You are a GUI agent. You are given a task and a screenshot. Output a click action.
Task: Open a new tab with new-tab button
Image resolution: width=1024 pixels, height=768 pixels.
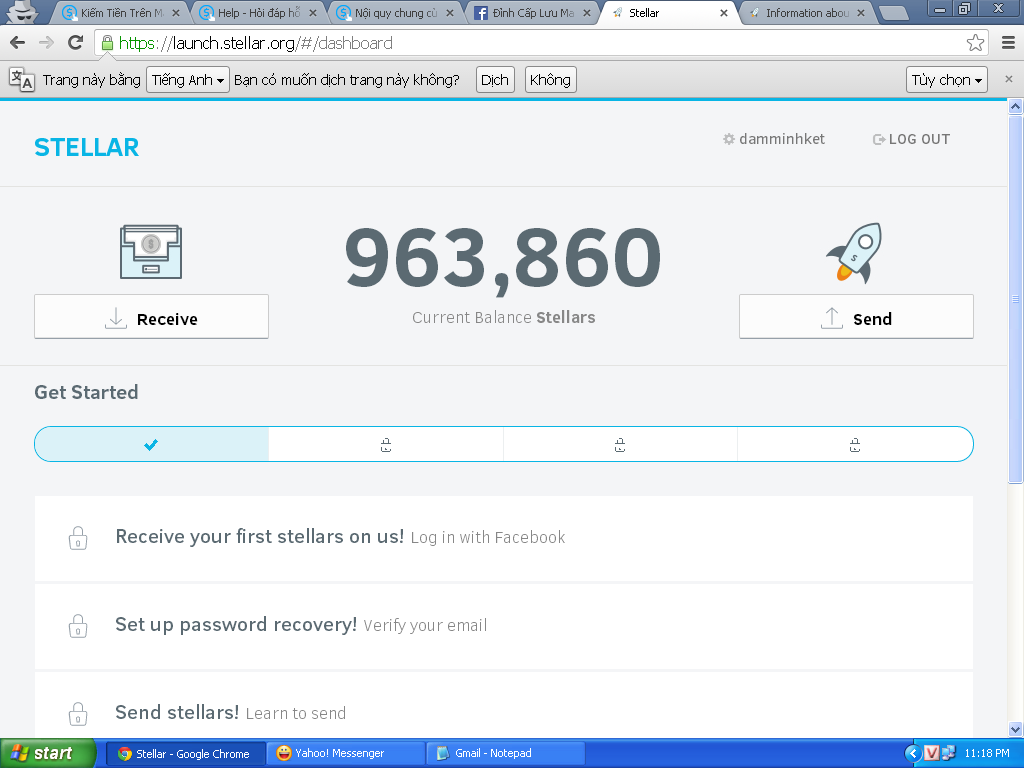894,13
